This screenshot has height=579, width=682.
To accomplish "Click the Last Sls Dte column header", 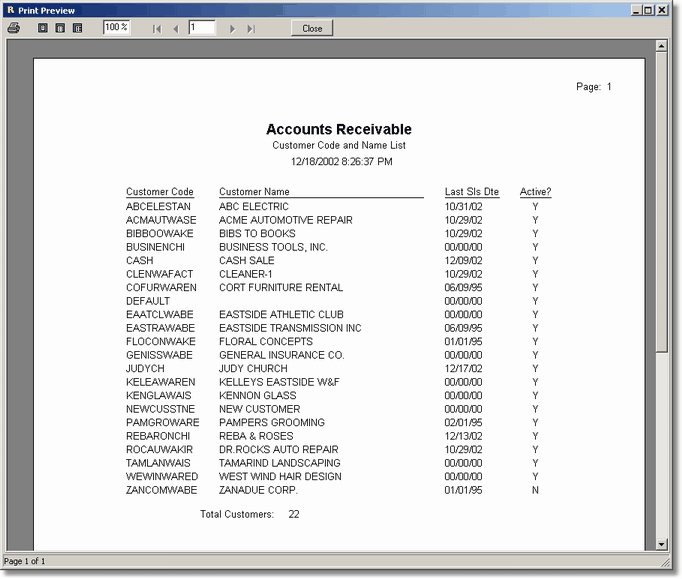I will click(x=471, y=192).
